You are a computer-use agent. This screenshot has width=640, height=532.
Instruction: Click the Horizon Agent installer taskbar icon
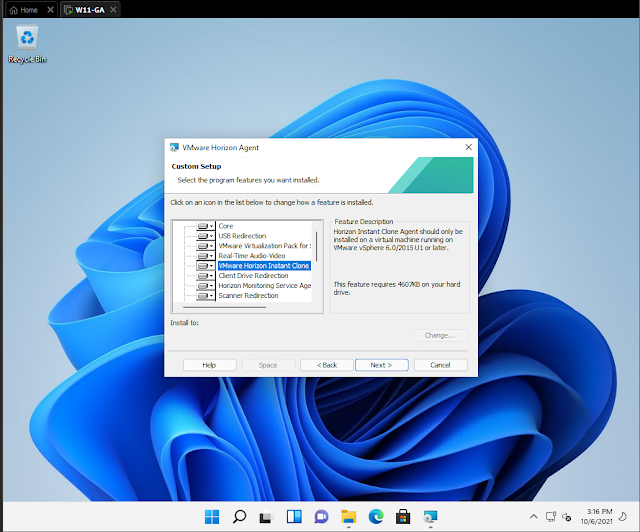[430, 517]
